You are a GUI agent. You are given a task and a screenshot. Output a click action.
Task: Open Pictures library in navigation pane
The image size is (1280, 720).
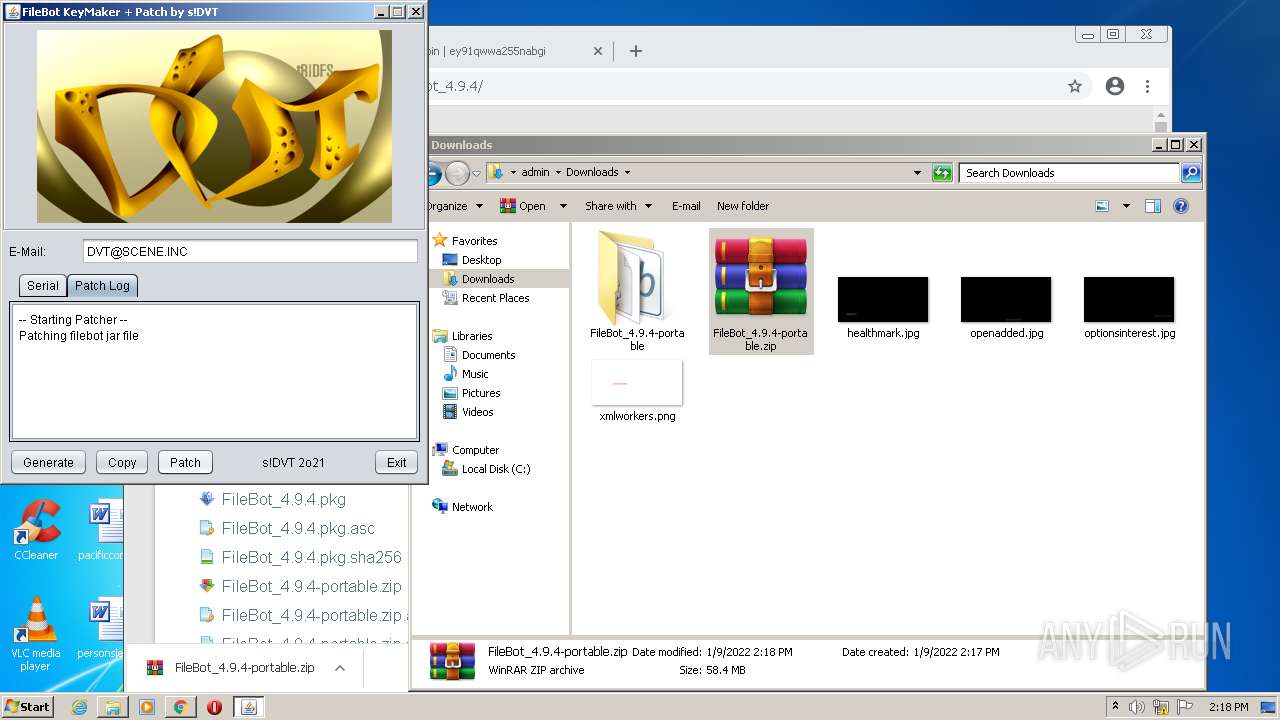click(481, 393)
